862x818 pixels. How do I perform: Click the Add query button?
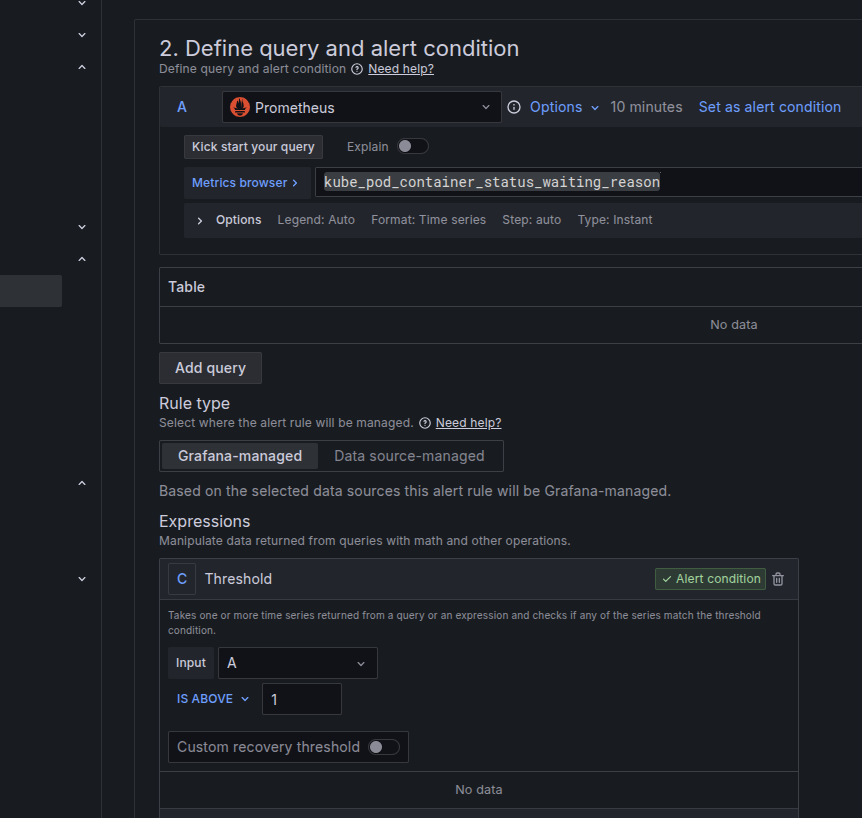pos(210,368)
